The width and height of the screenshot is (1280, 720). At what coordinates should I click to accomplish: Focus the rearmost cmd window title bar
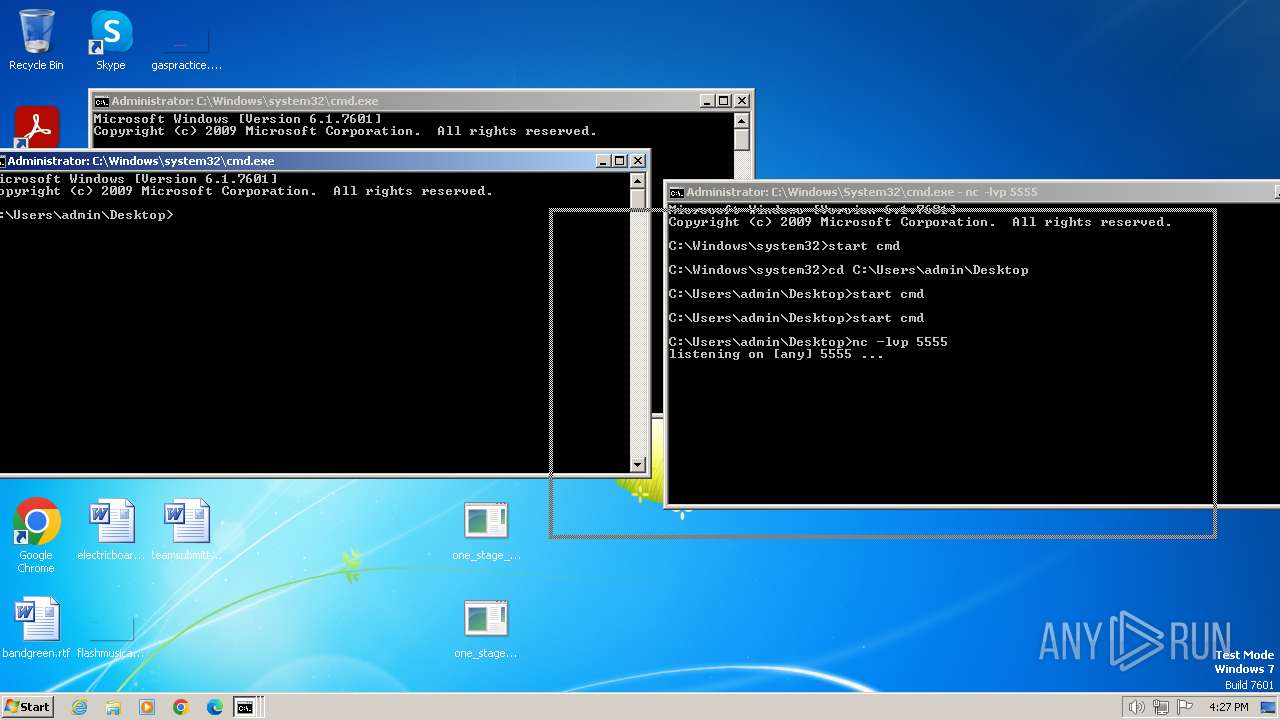pos(421,101)
